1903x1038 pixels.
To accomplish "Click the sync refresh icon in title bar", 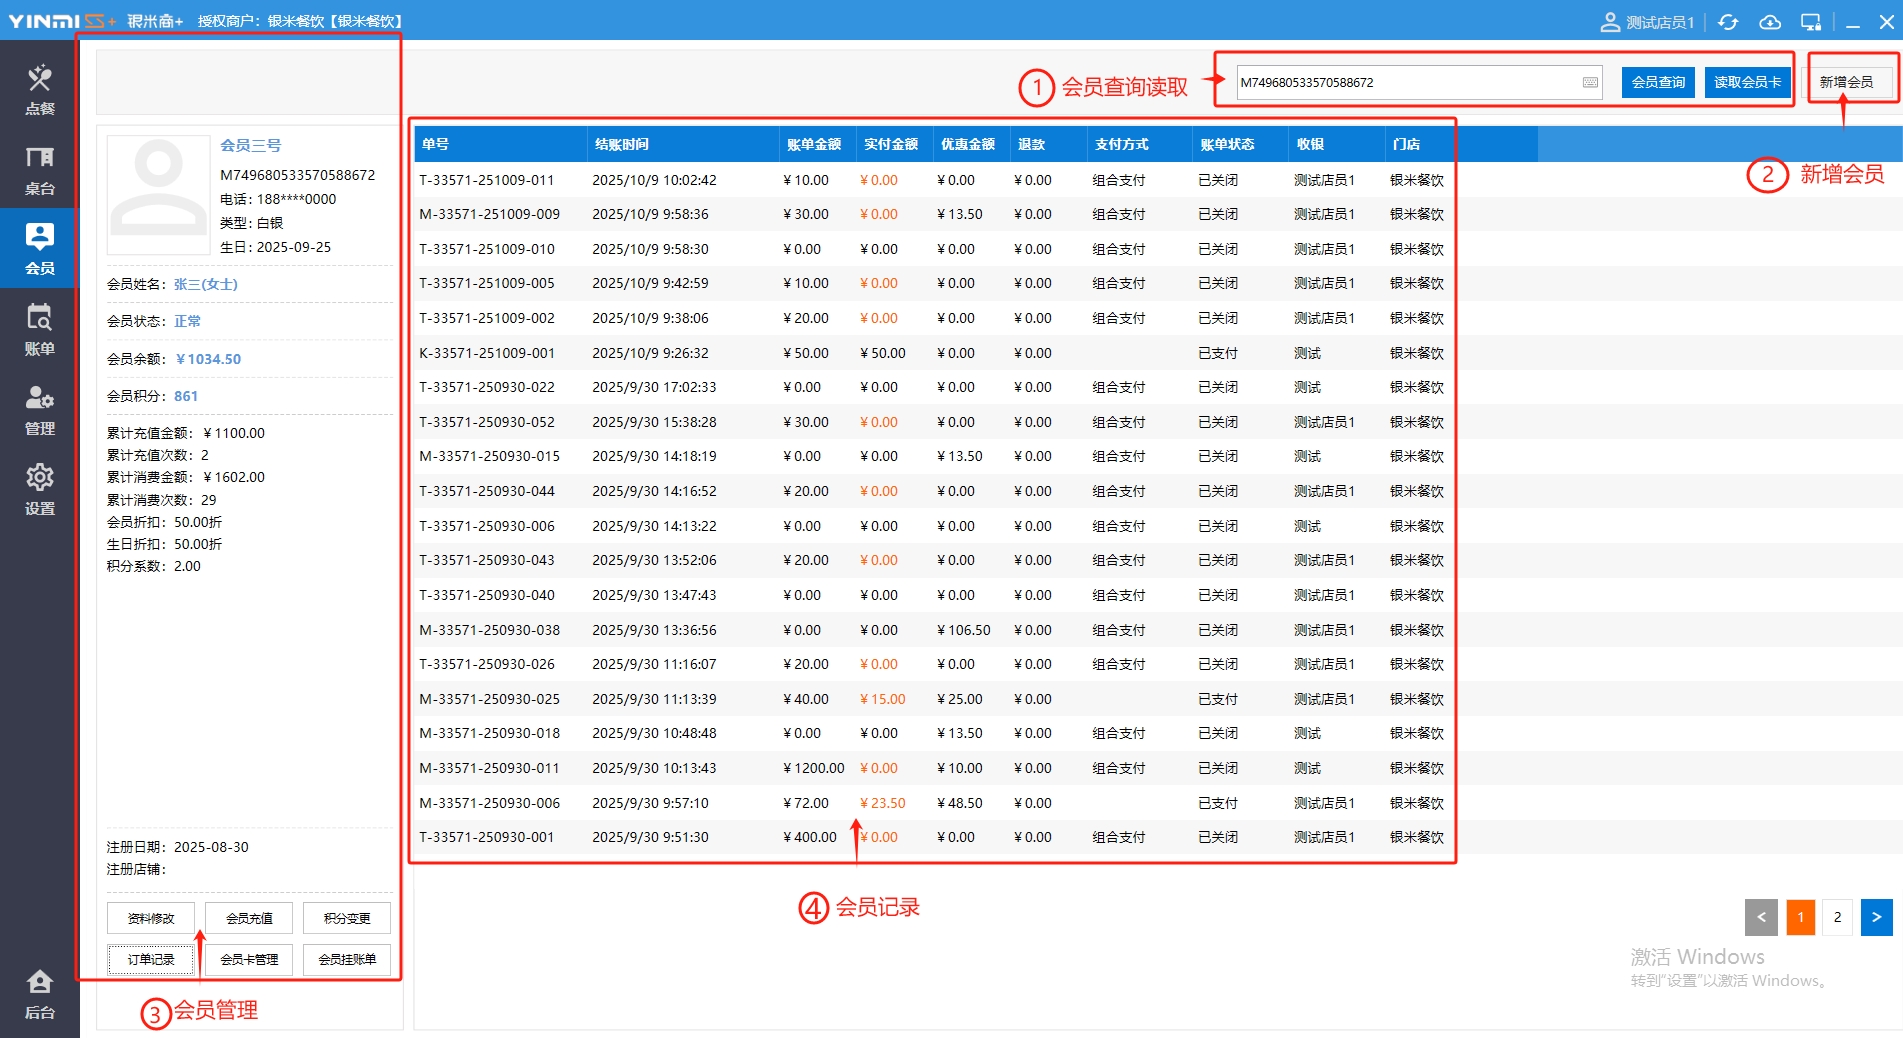I will click(1728, 22).
